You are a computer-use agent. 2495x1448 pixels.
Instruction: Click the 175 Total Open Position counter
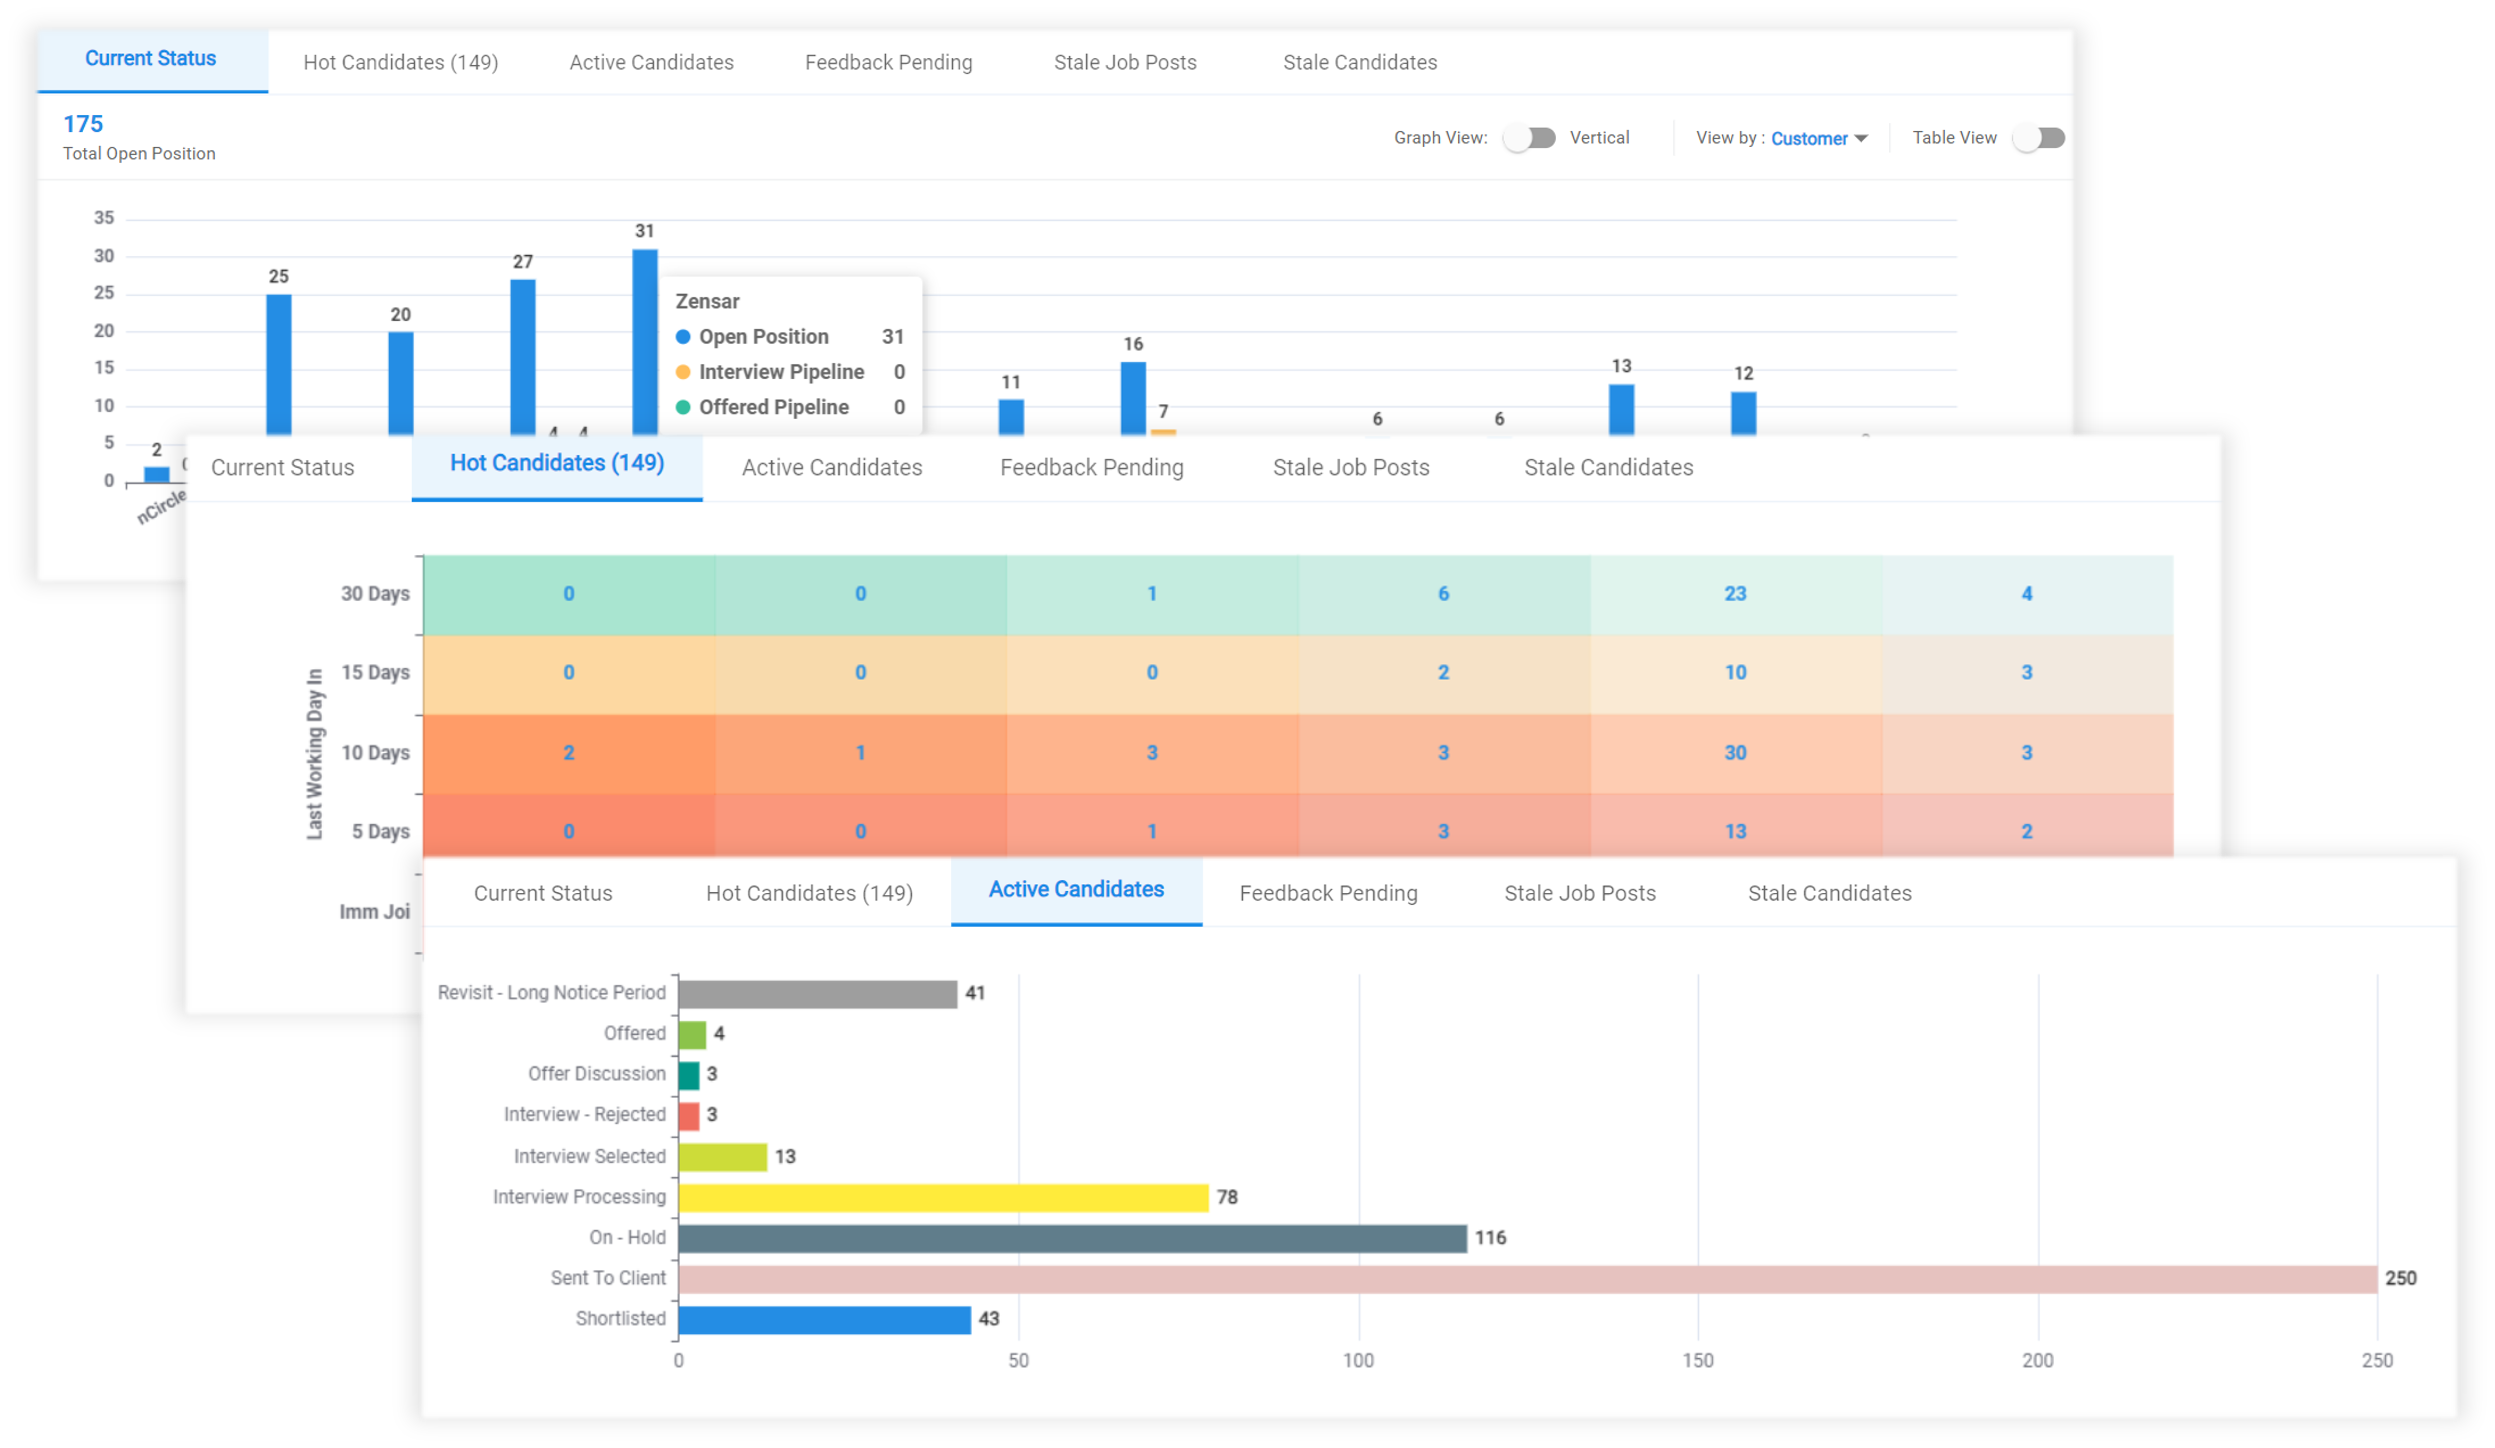[138, 136]
